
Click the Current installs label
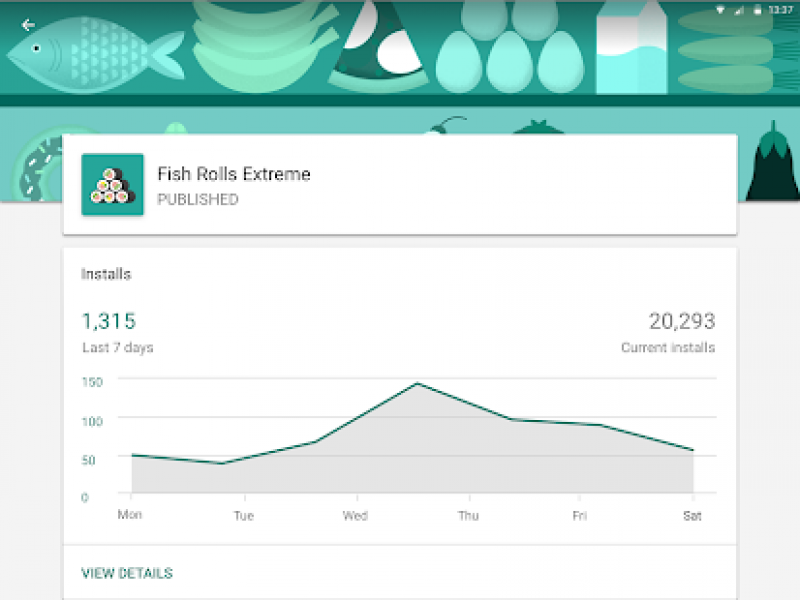pos(668,347)
